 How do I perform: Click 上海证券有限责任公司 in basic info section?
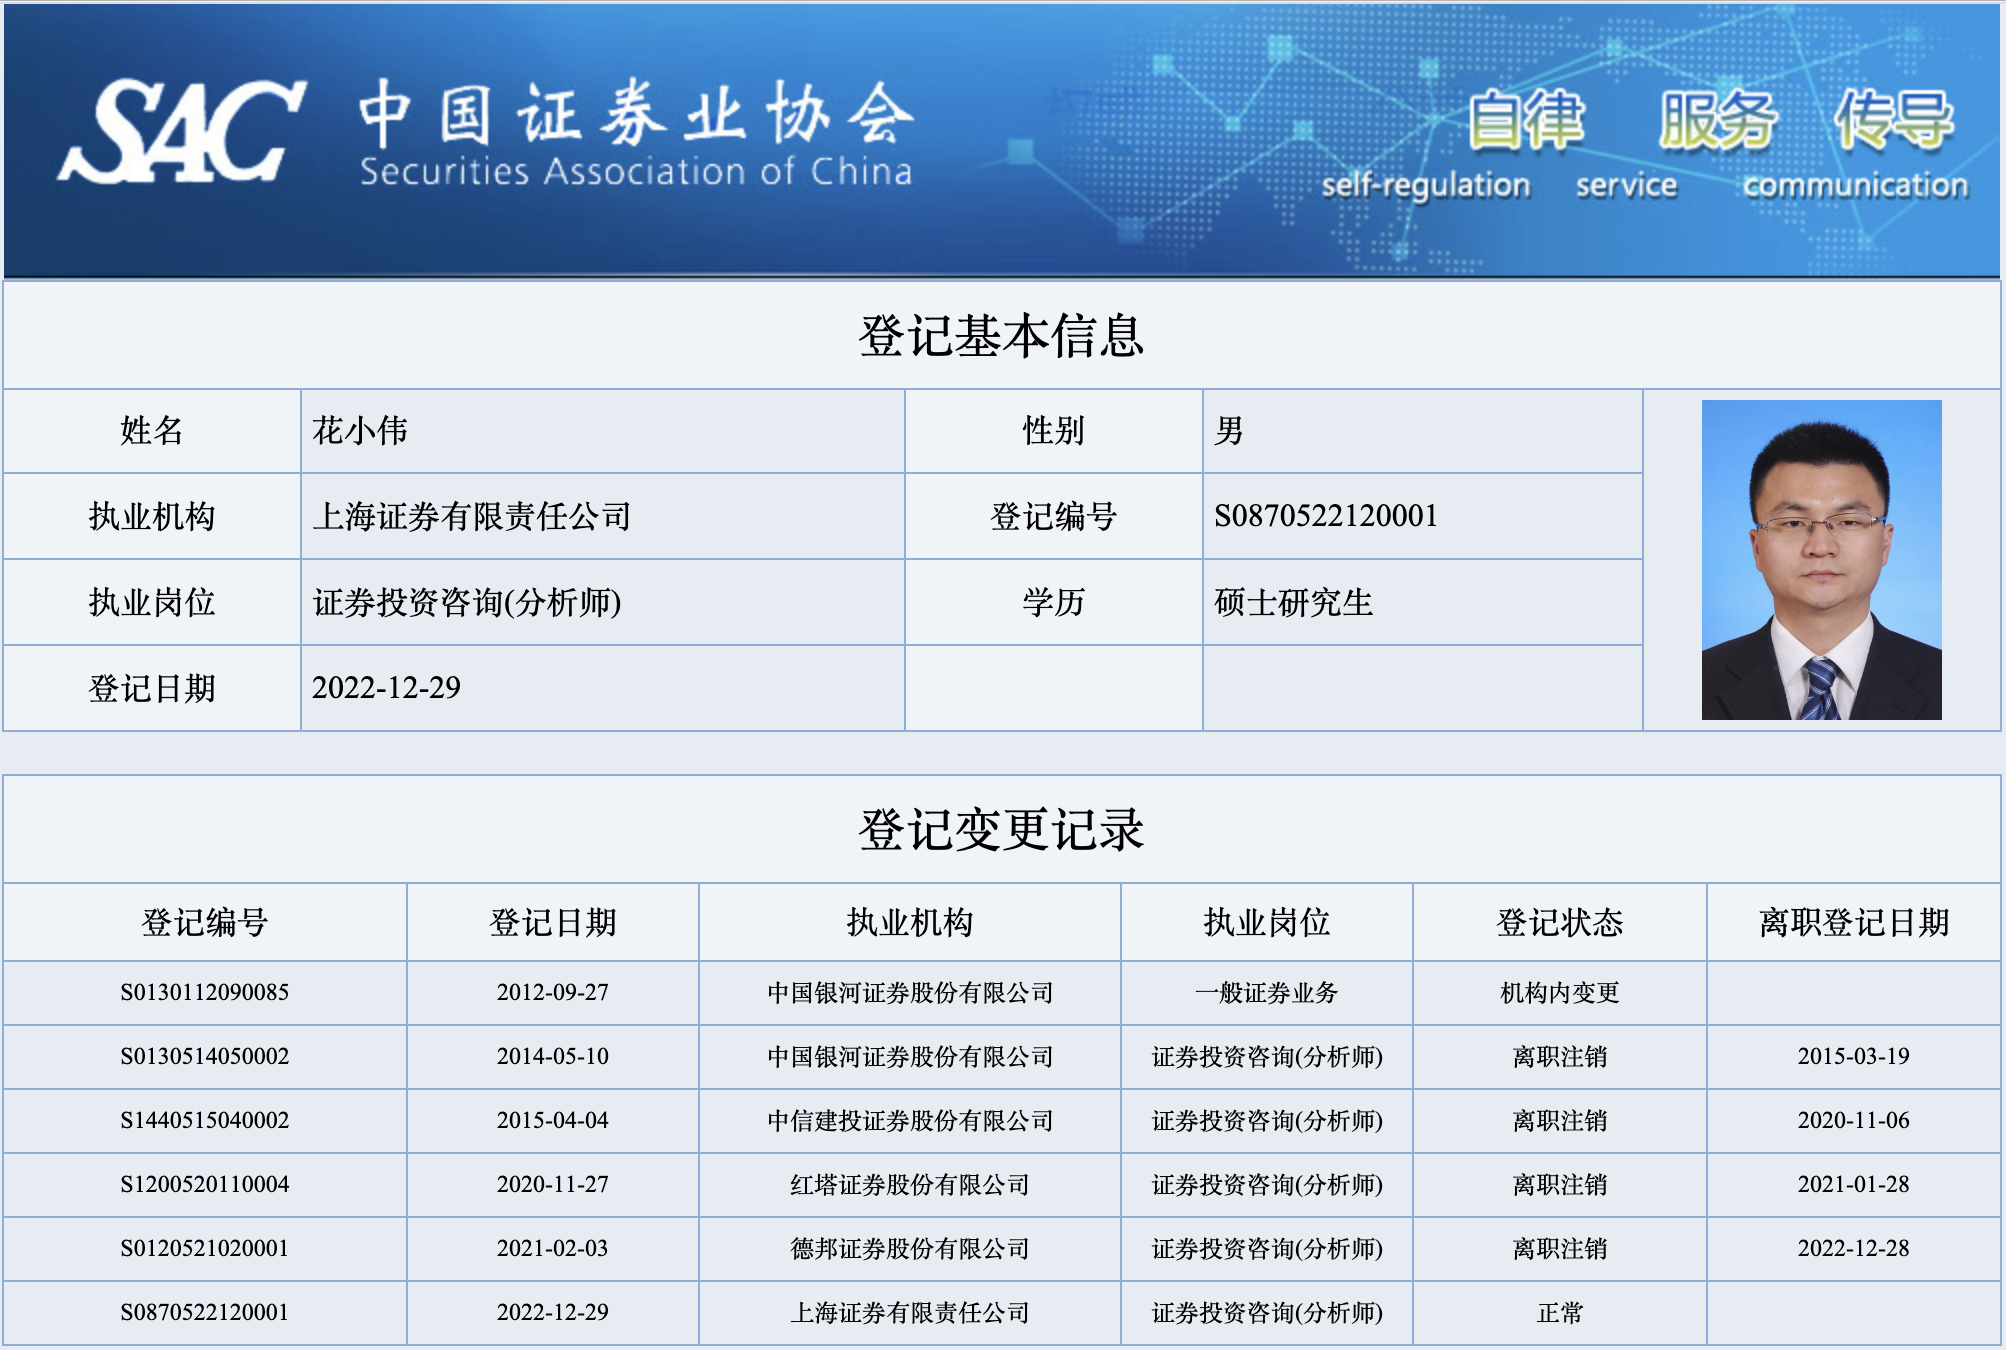click(471, 517)
